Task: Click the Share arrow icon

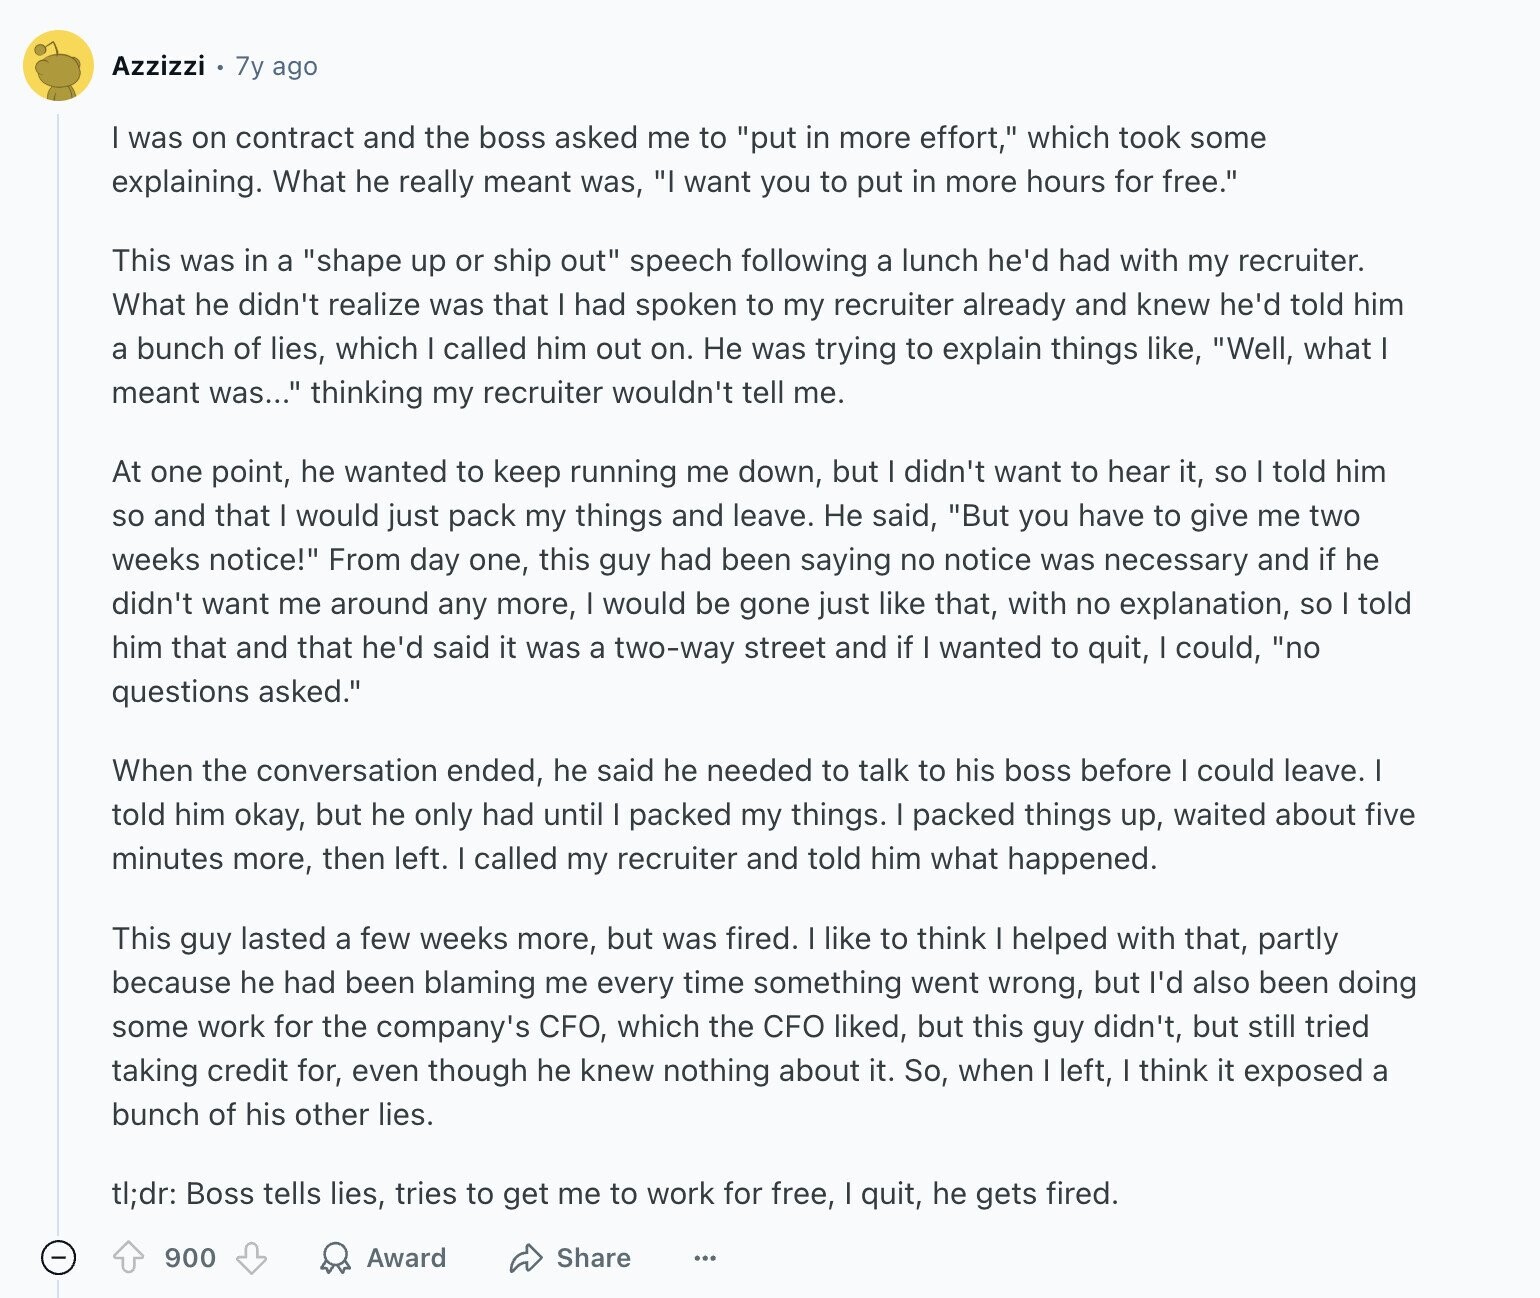Action: pos(526,1257)
